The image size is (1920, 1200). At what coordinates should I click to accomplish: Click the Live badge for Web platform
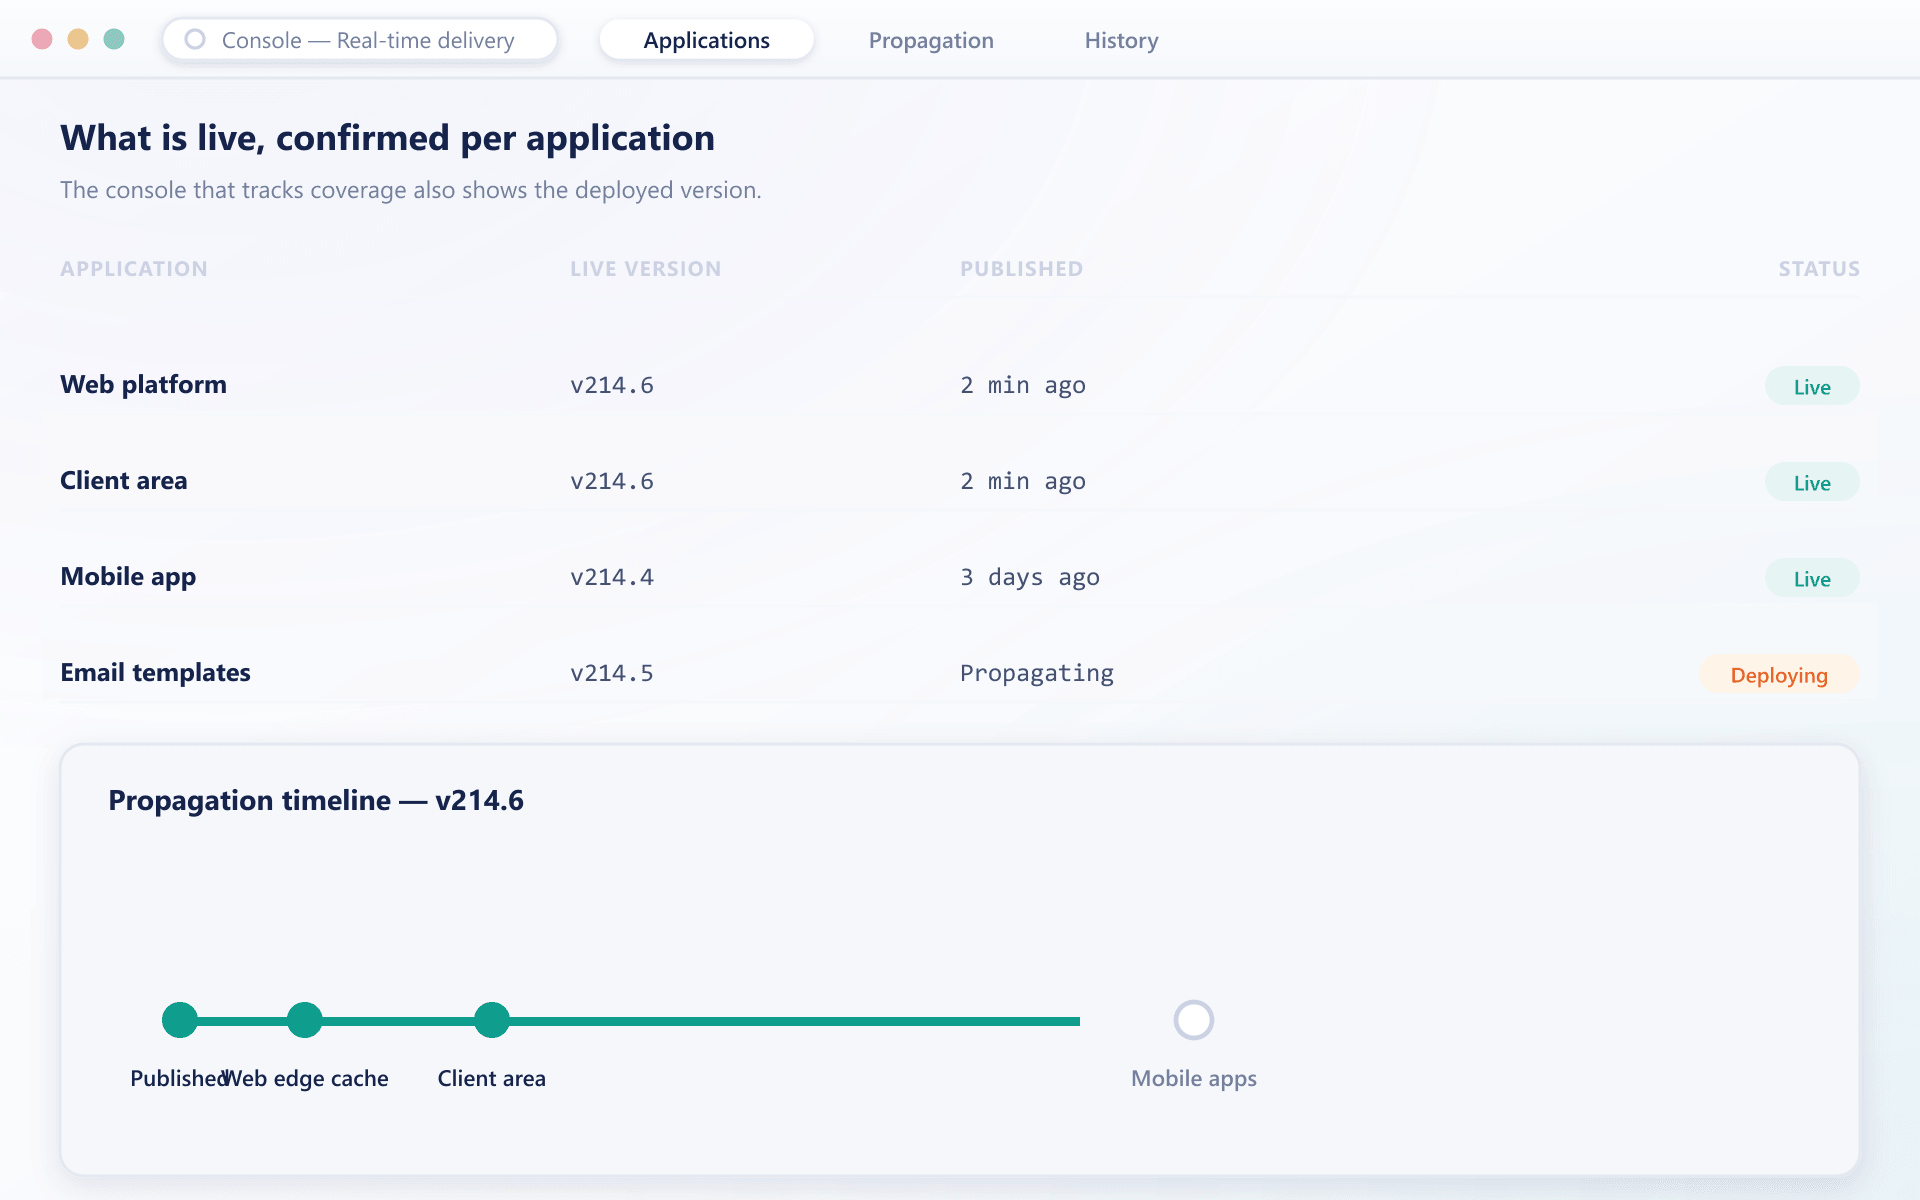[x=1812, y=386]
